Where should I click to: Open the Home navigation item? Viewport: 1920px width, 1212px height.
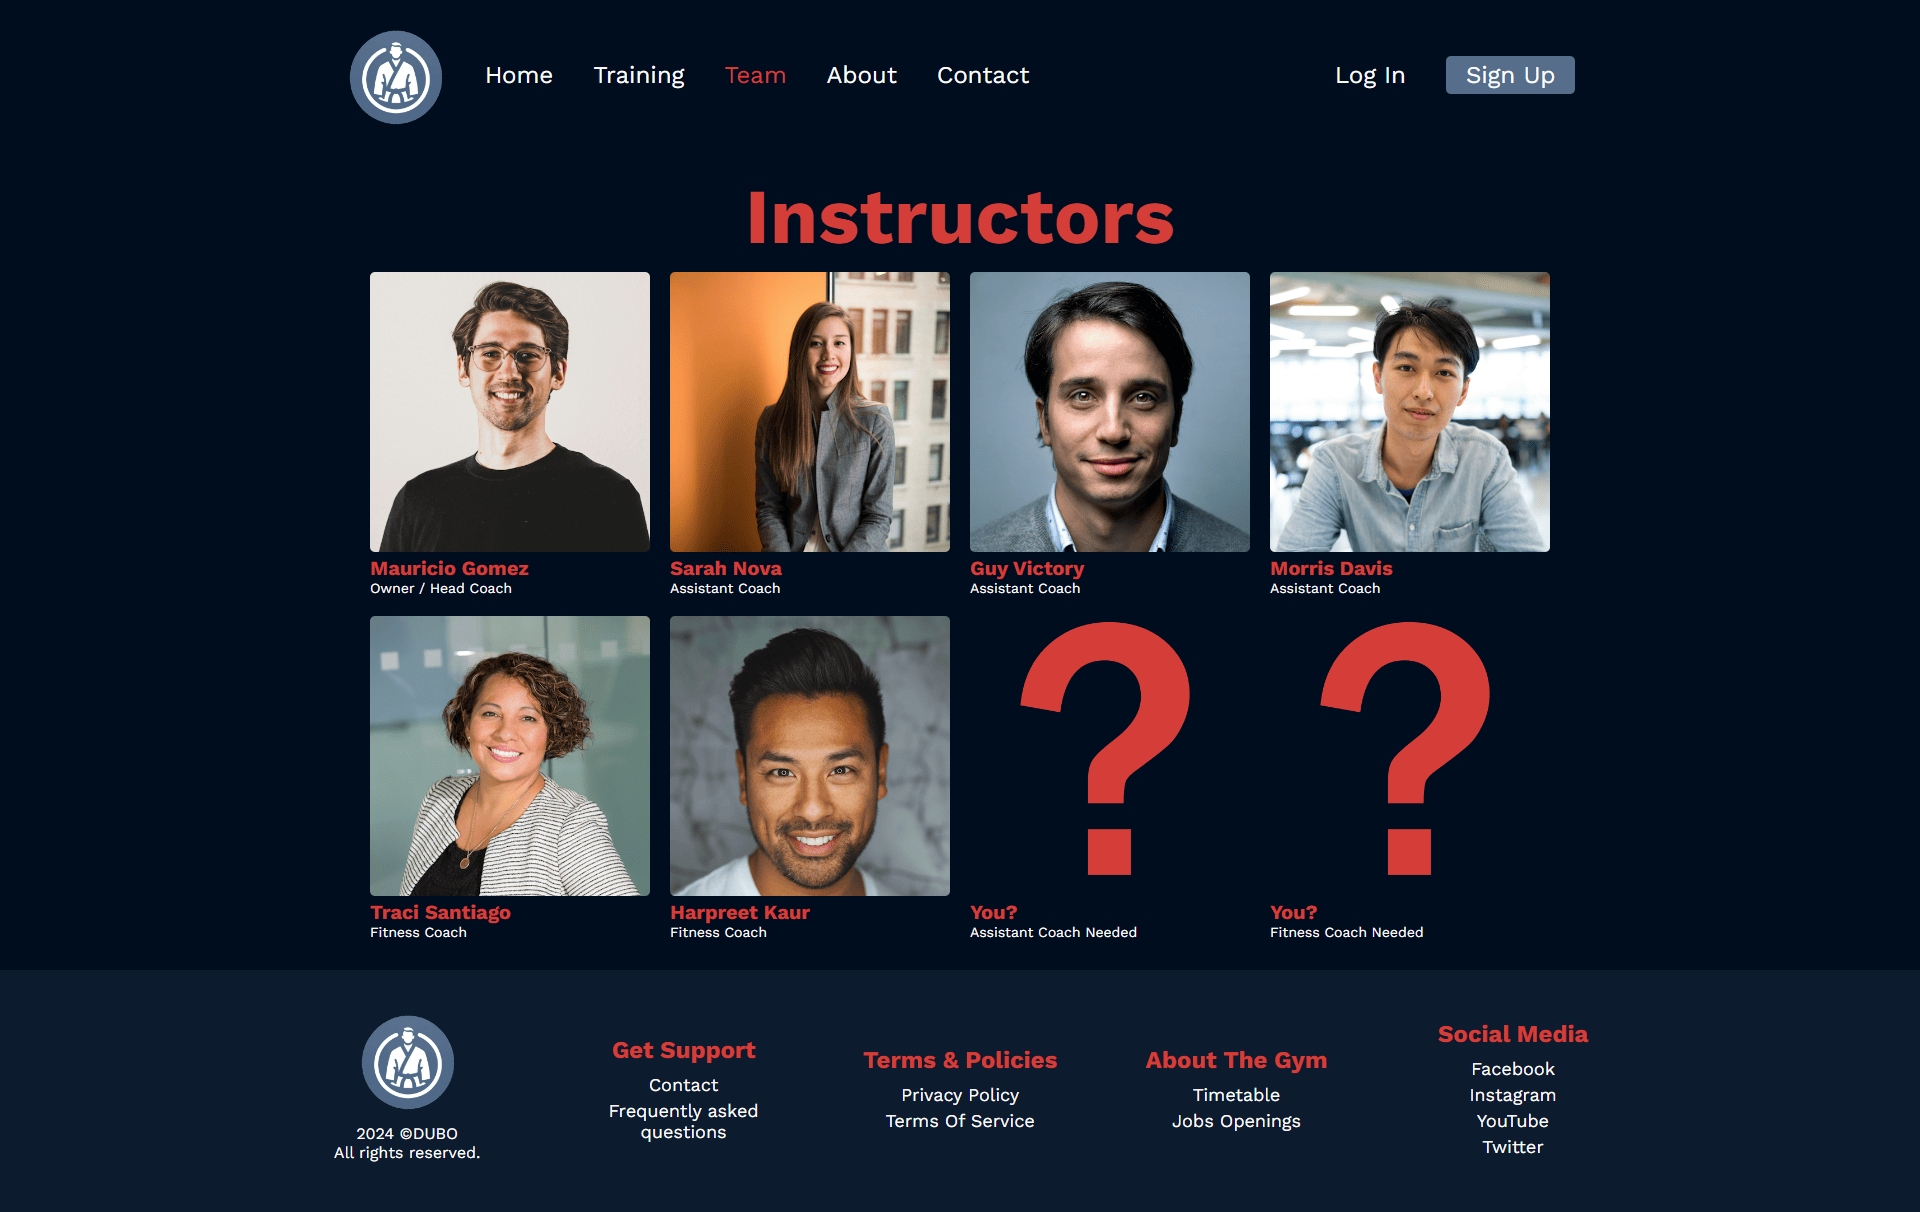click(x=519, y=75)
